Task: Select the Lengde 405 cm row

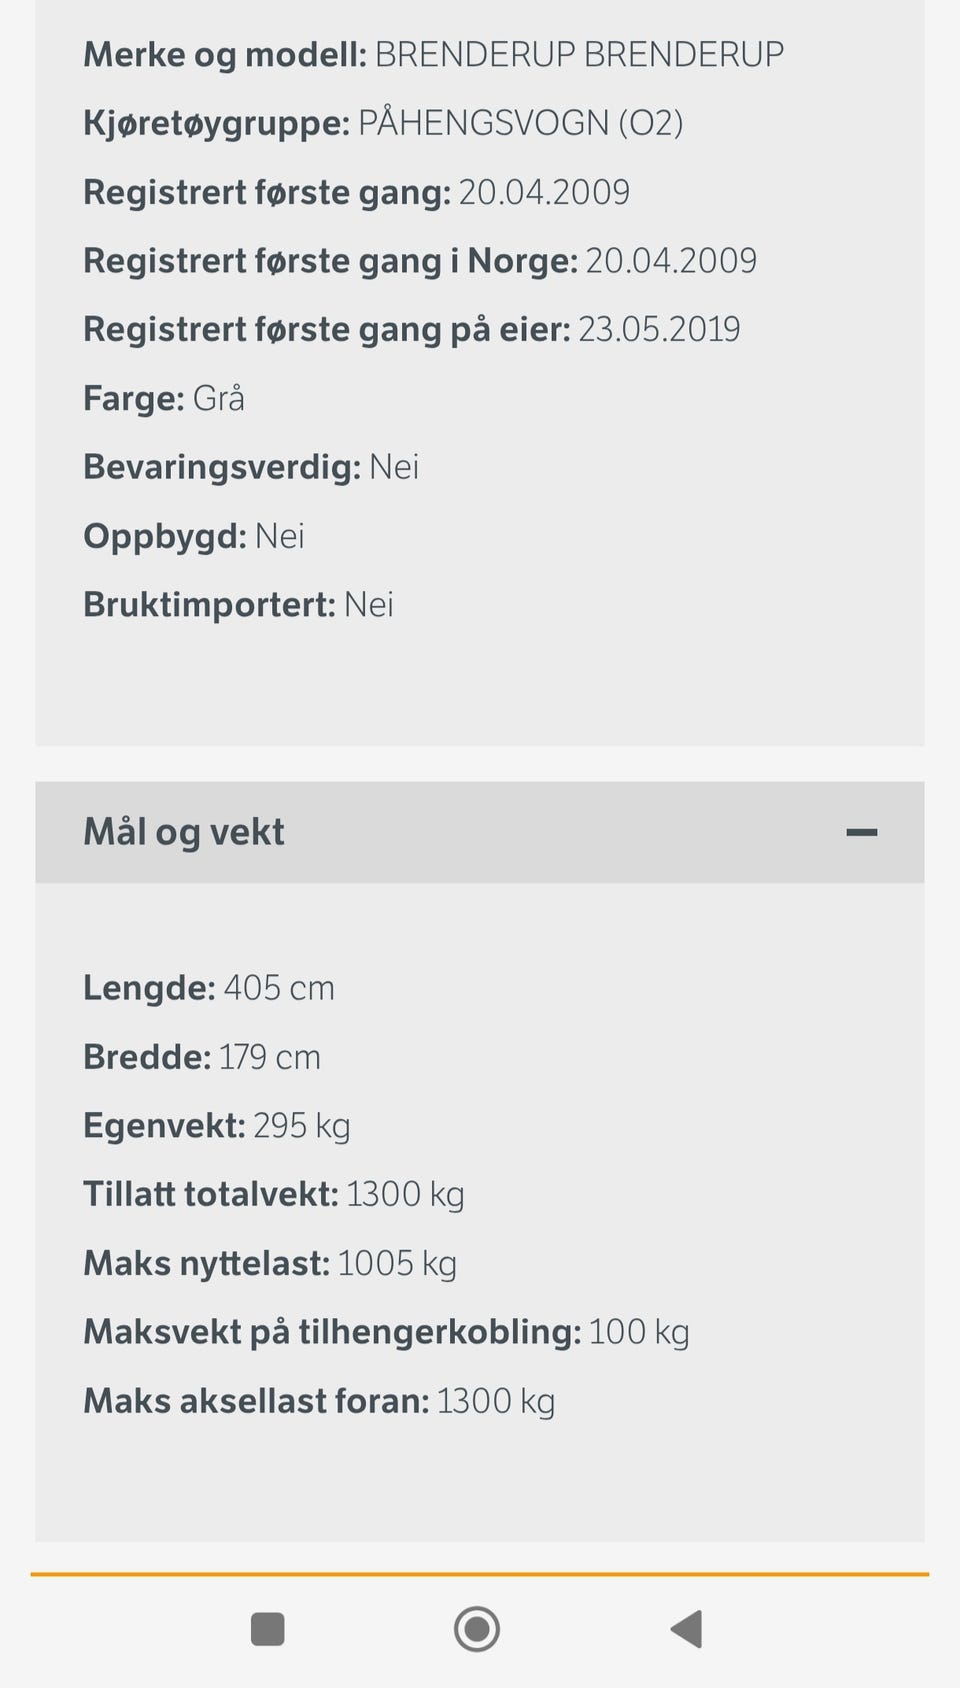Action: 209,988
